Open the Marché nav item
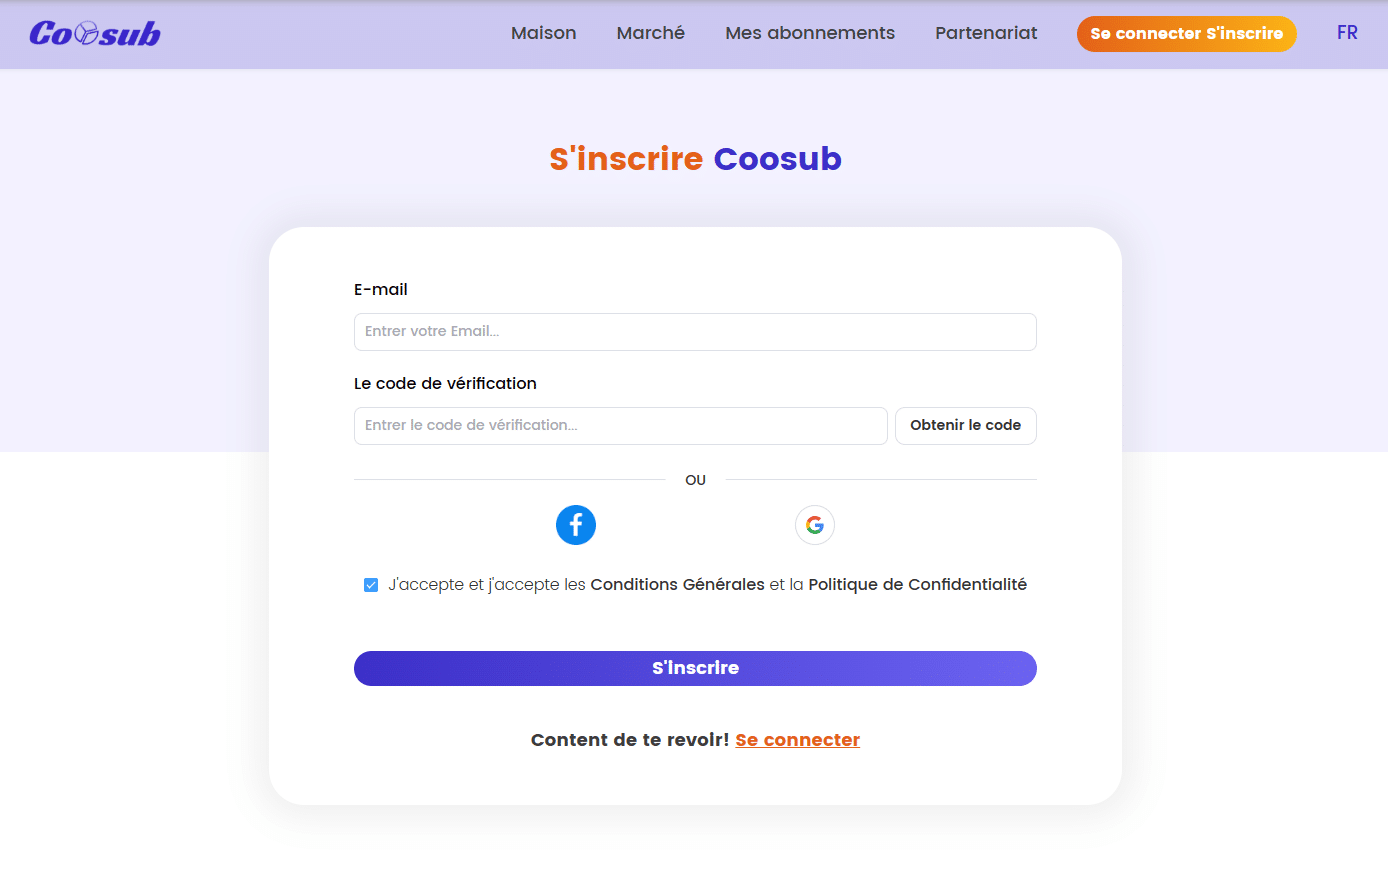The height and width of the screenshot is (872, 1388). 650,33
